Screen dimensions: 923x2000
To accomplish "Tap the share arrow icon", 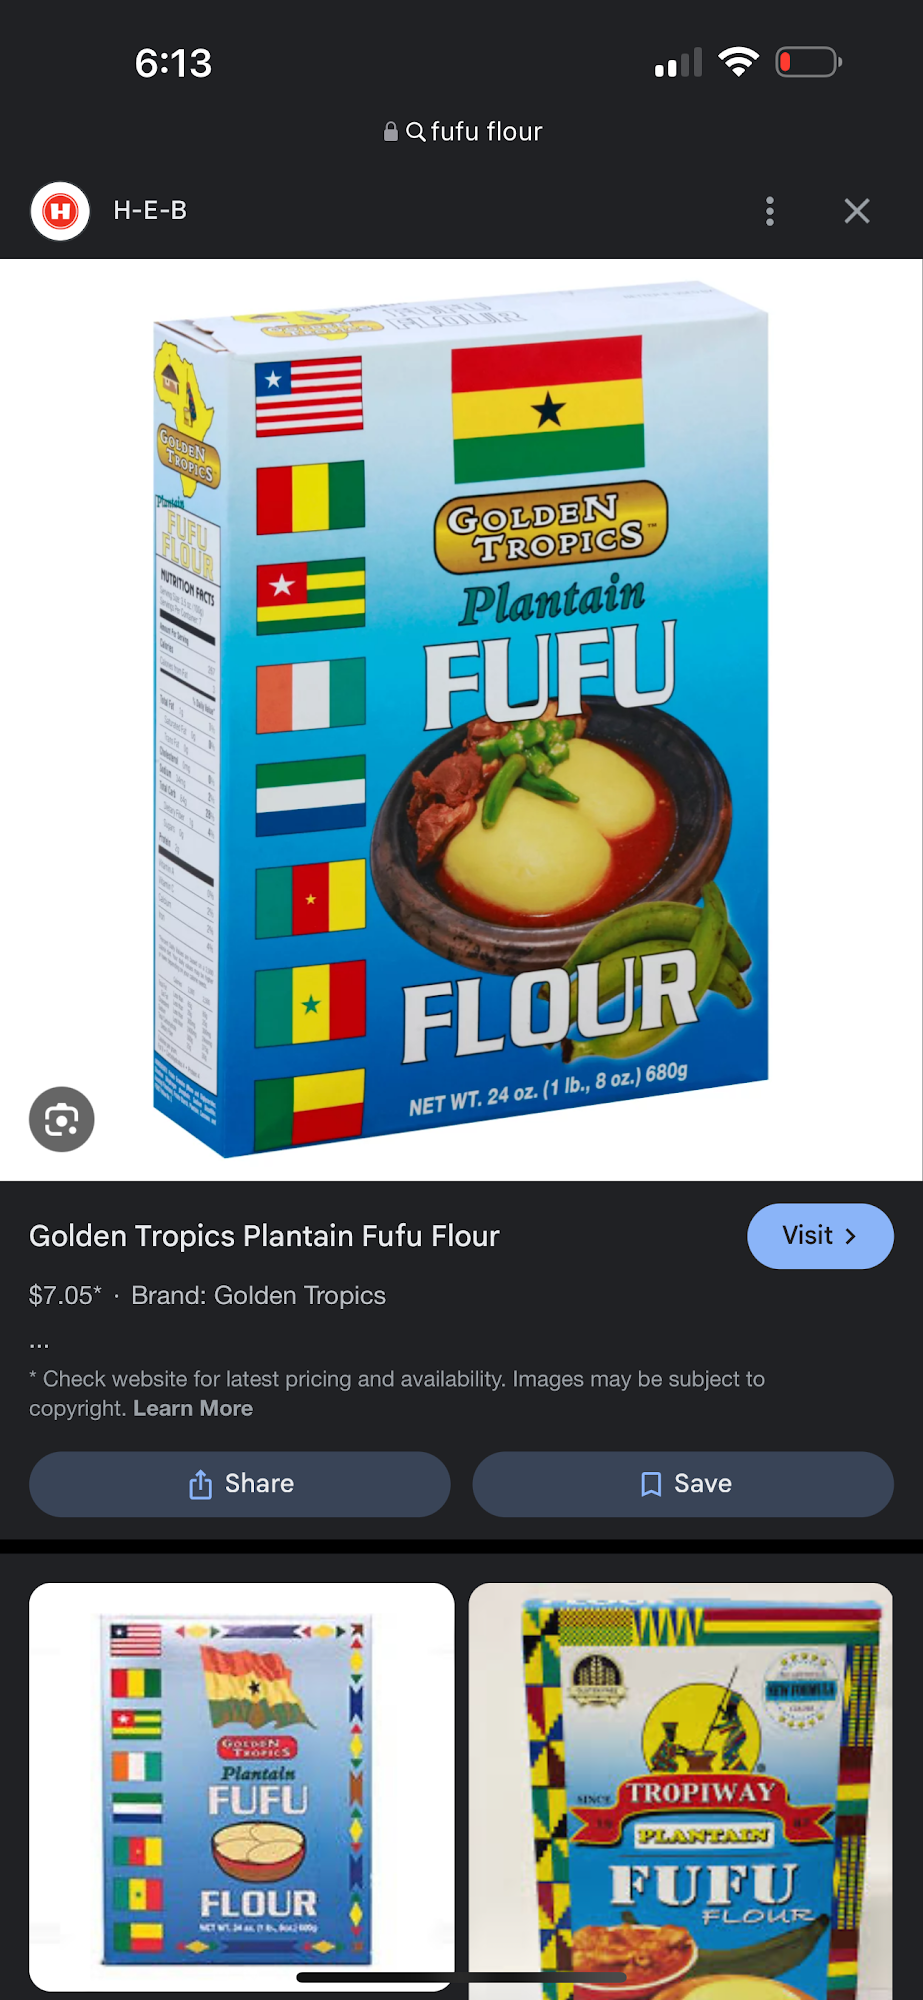I will (200, 1484).
